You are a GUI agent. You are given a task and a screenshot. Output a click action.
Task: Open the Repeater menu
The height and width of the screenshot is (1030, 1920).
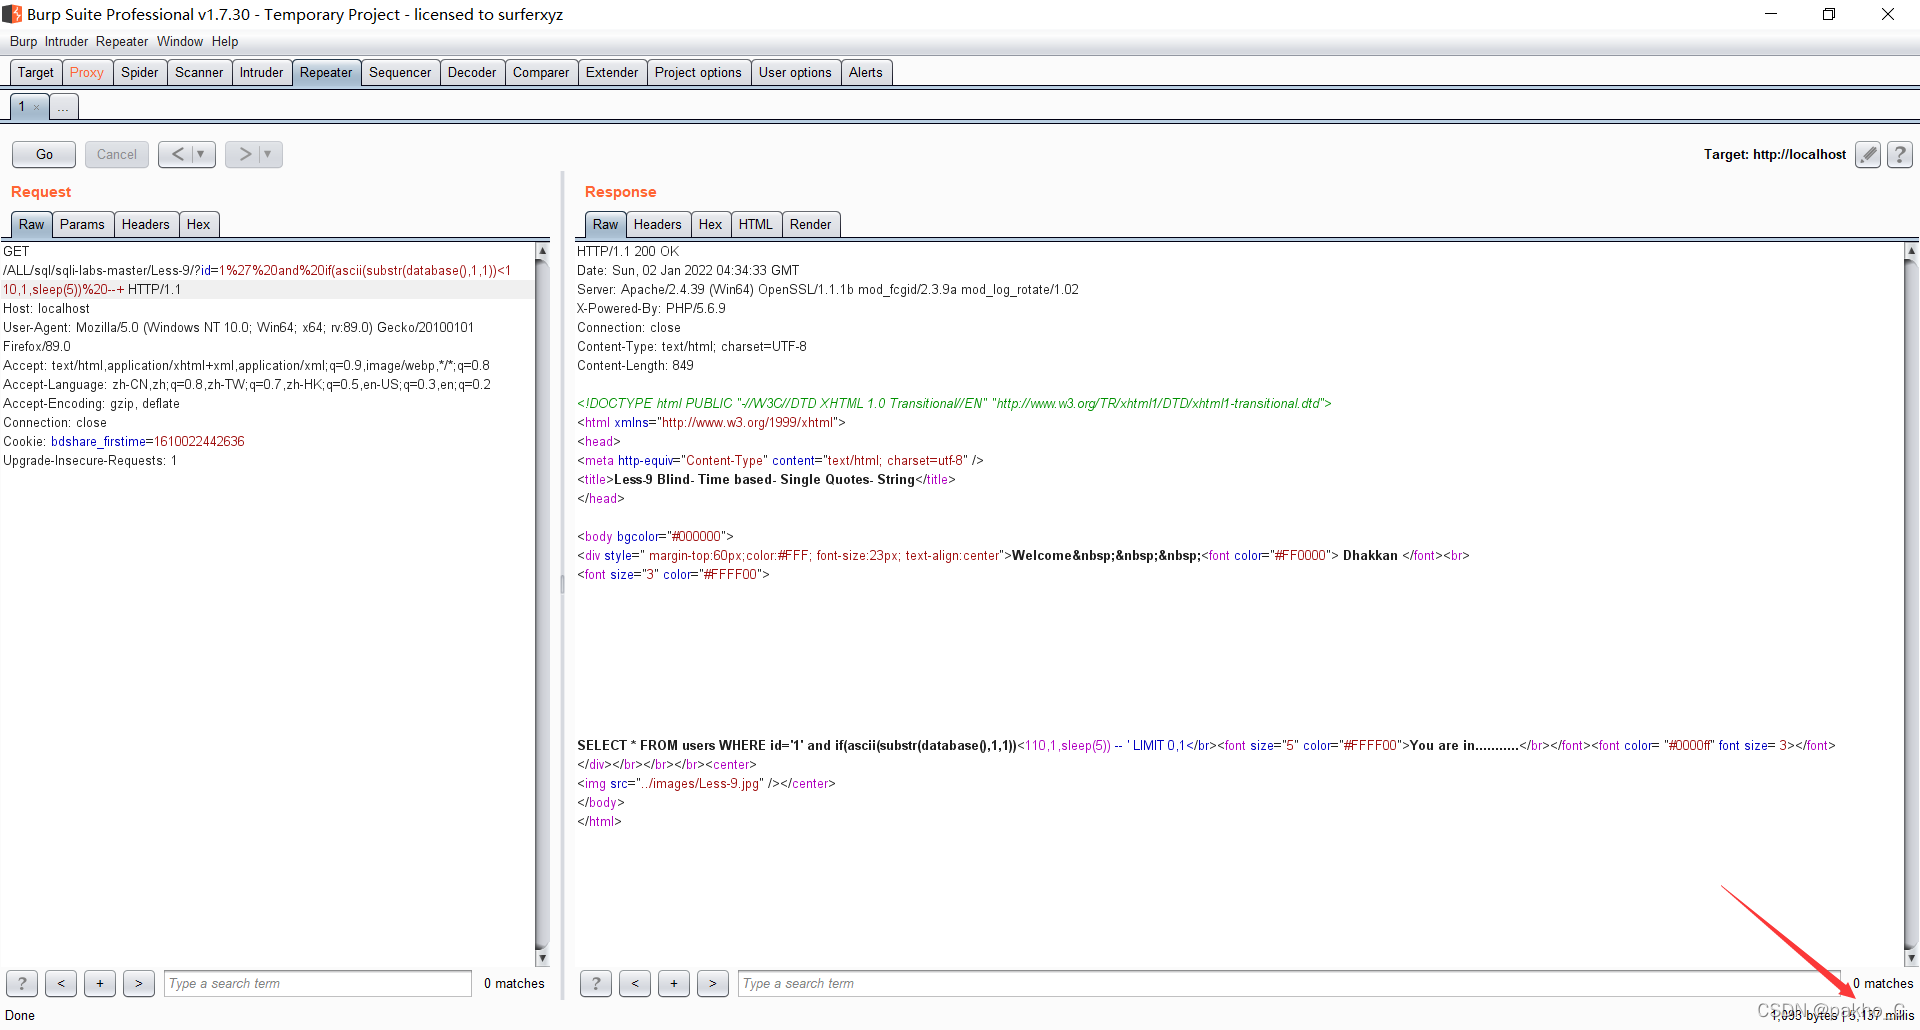tap(122, 41)
